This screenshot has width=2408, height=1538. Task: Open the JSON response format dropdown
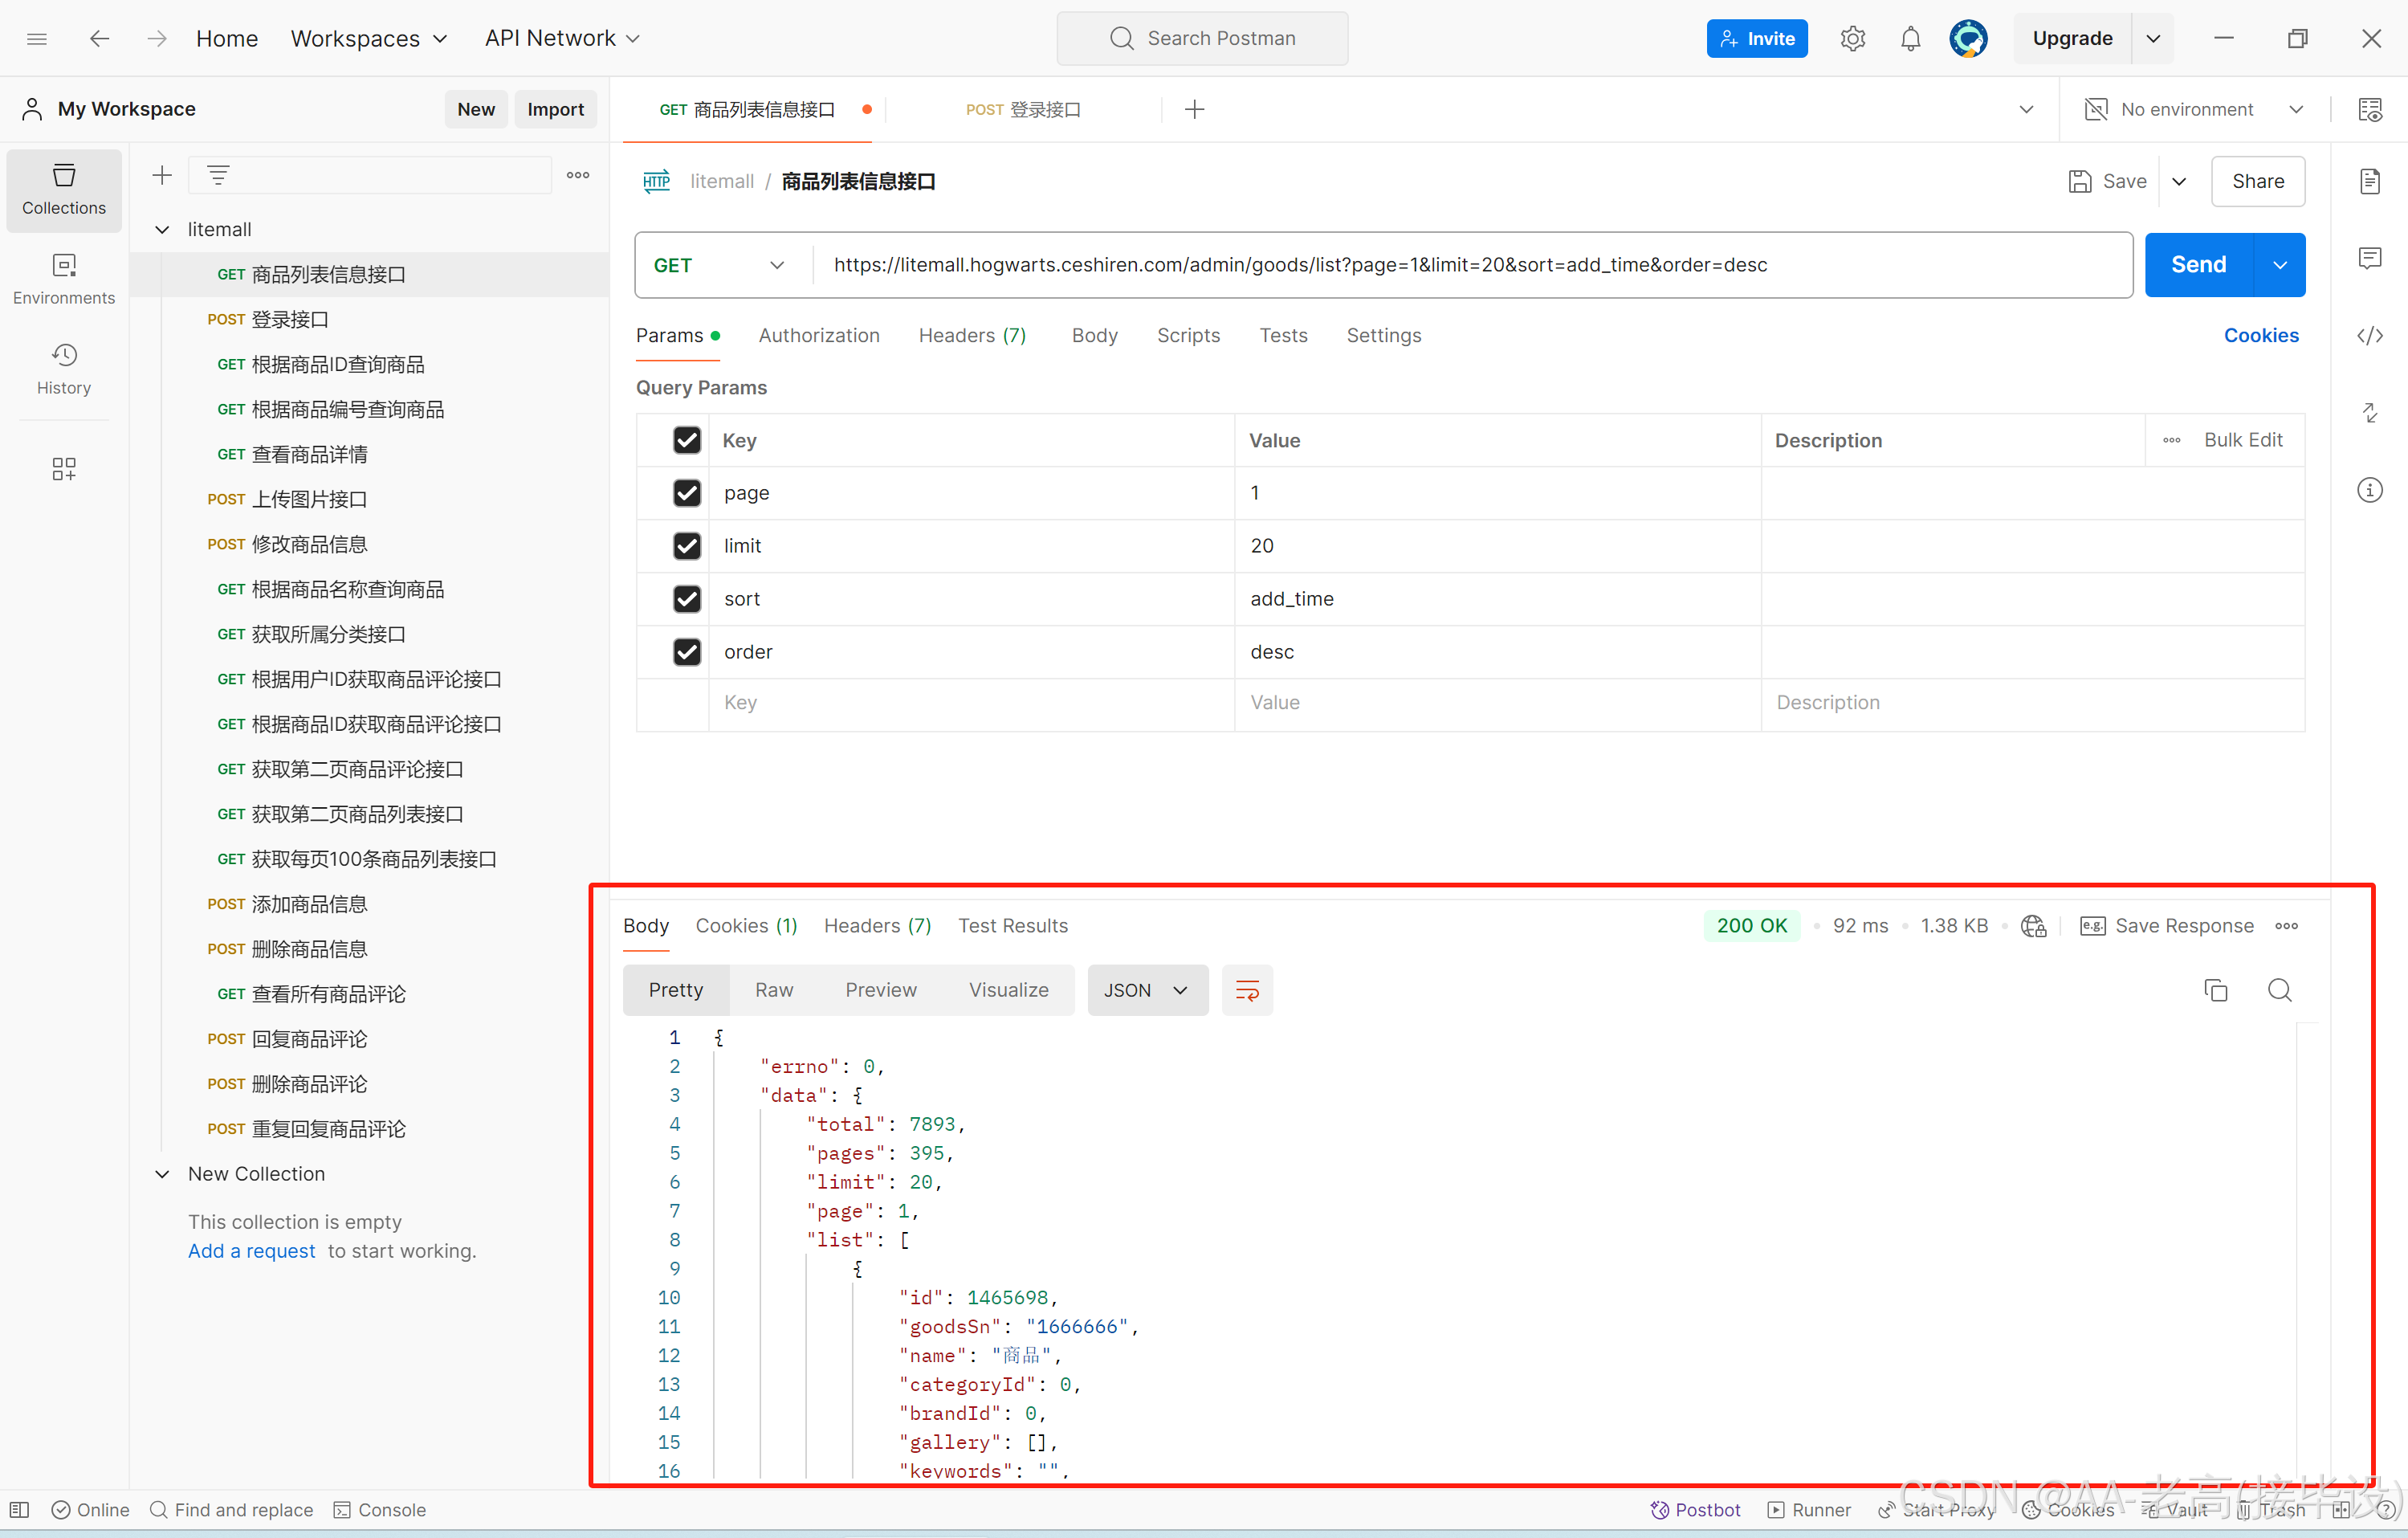coord(1147,990)
